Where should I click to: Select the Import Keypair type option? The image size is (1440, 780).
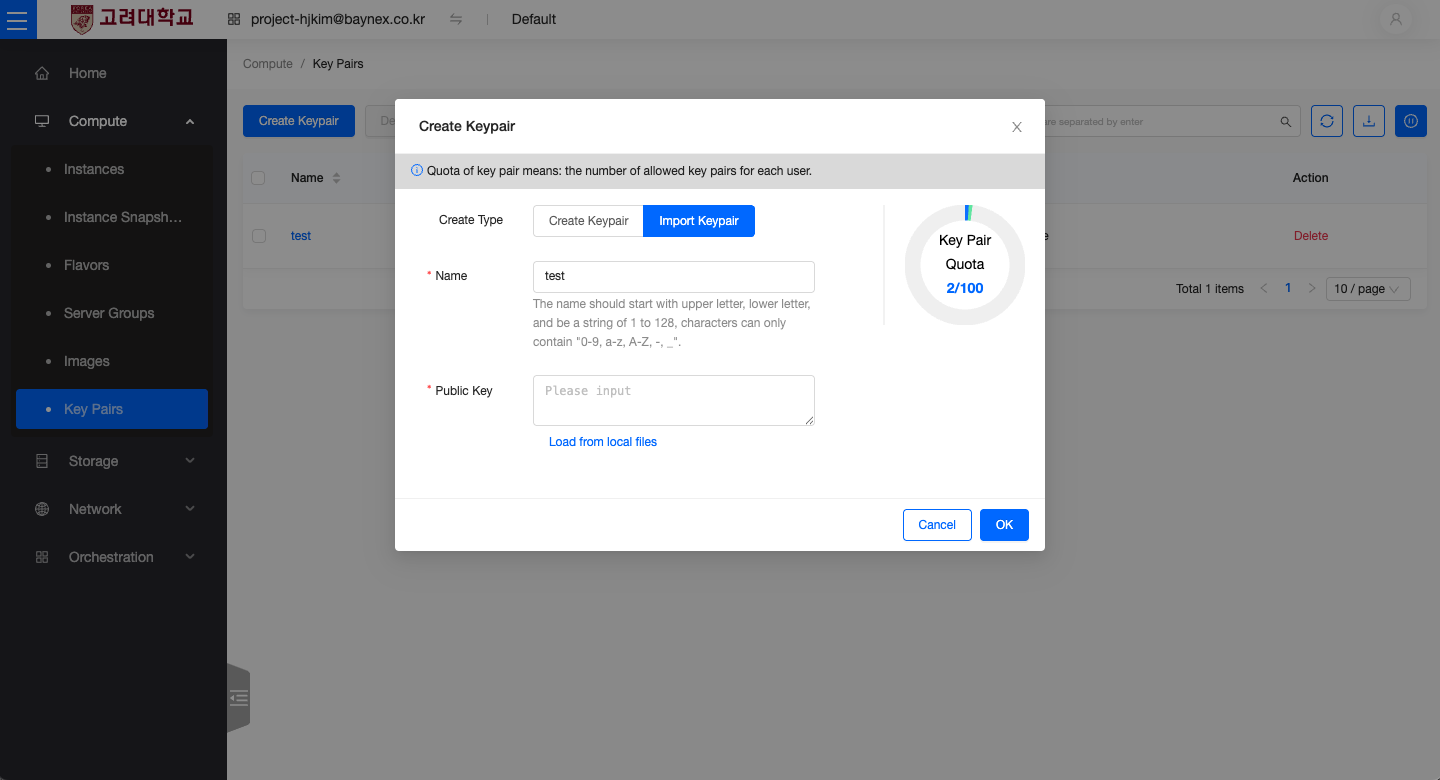[x=699, y=221]
